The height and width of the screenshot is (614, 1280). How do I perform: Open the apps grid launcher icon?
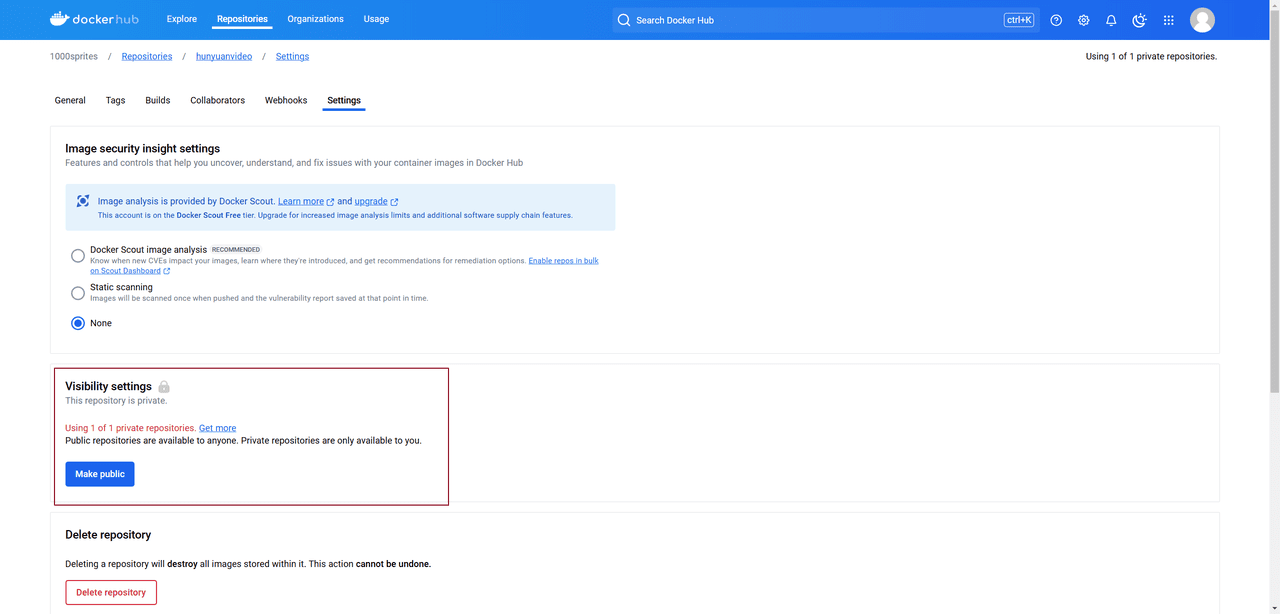coord(1168,20)
